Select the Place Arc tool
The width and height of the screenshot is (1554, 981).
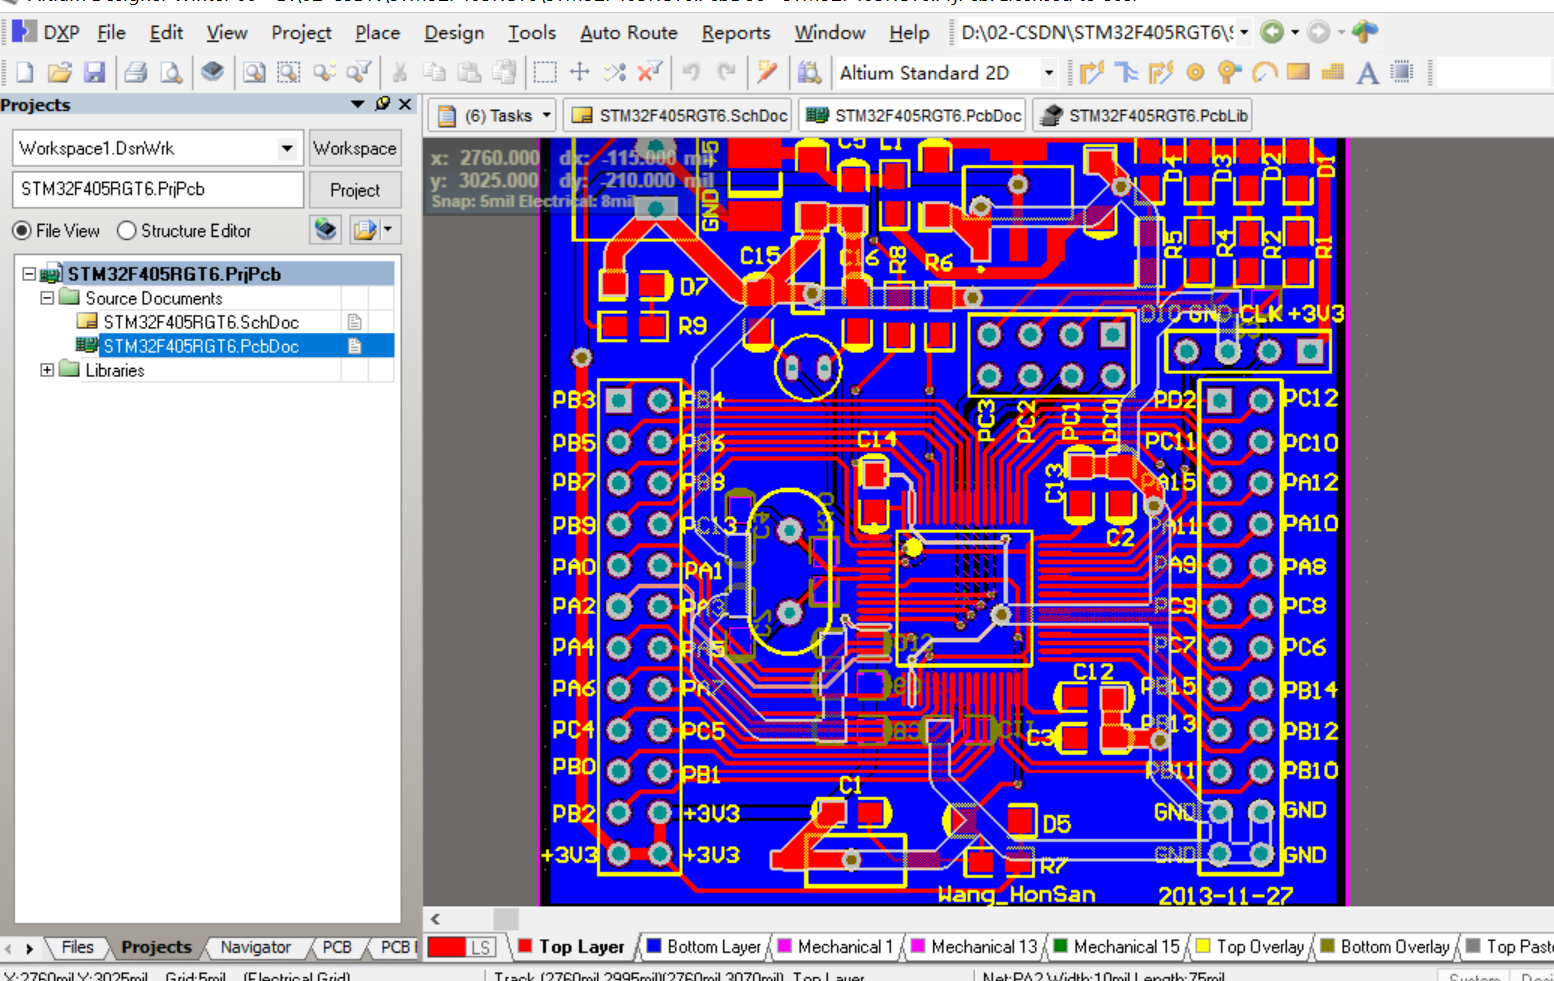1264,72
